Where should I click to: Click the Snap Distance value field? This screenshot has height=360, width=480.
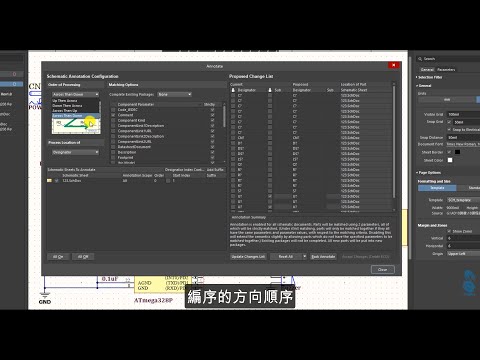pyautogui.click(x=463, y=137)
